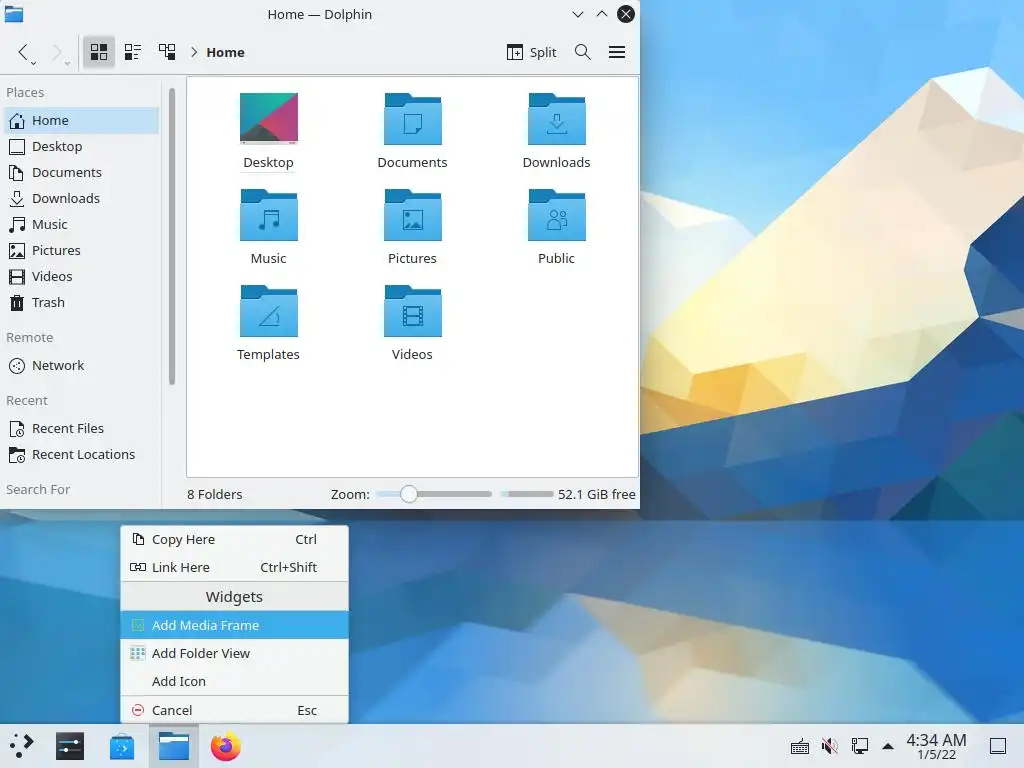Open Network under Remote

click(x=82, y=366)
